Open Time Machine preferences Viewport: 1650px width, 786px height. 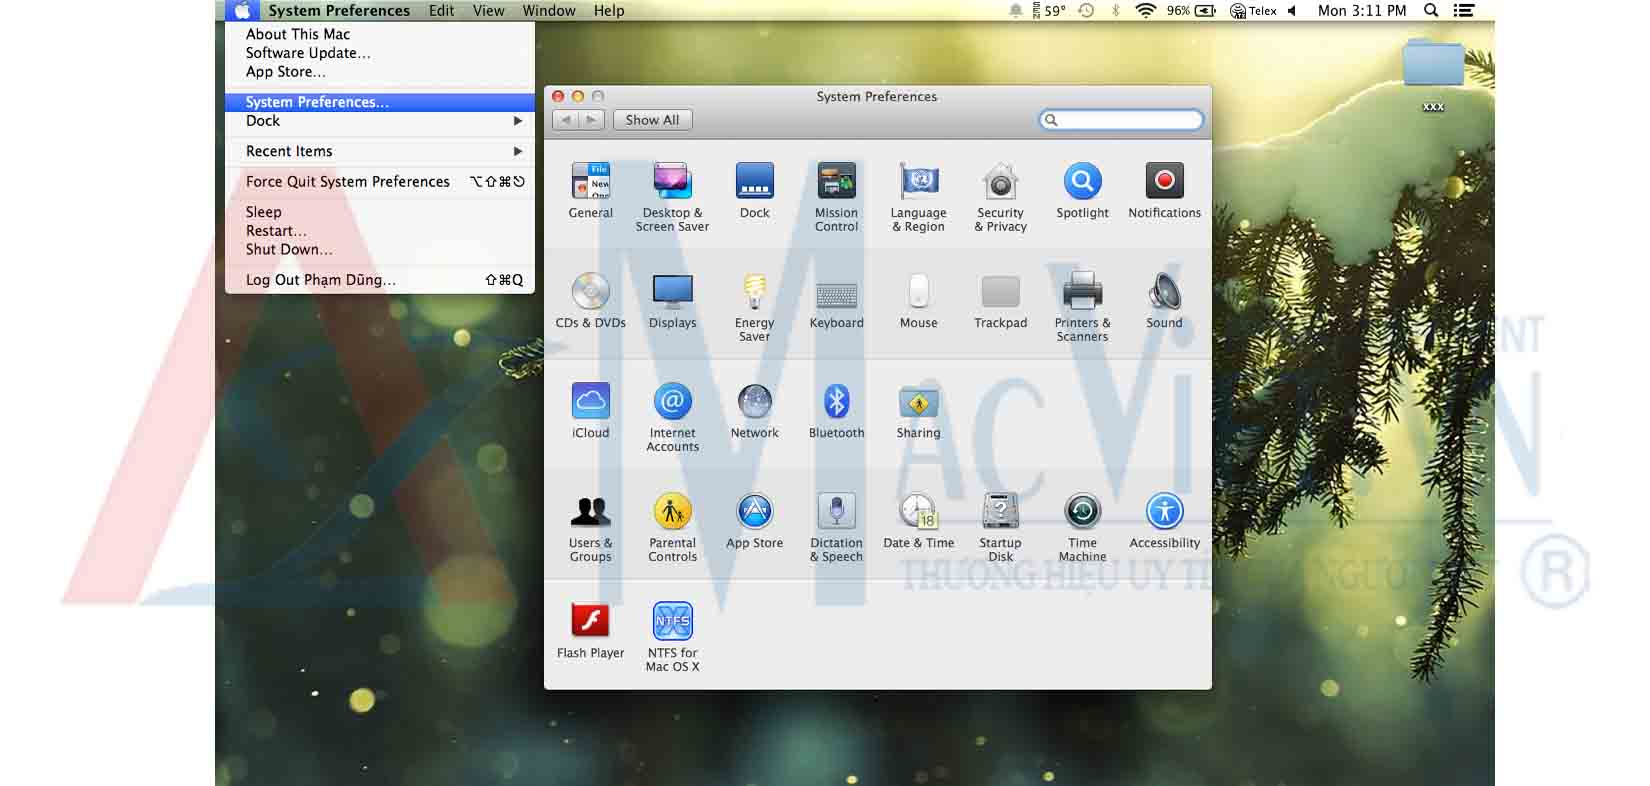[1082, 527]
